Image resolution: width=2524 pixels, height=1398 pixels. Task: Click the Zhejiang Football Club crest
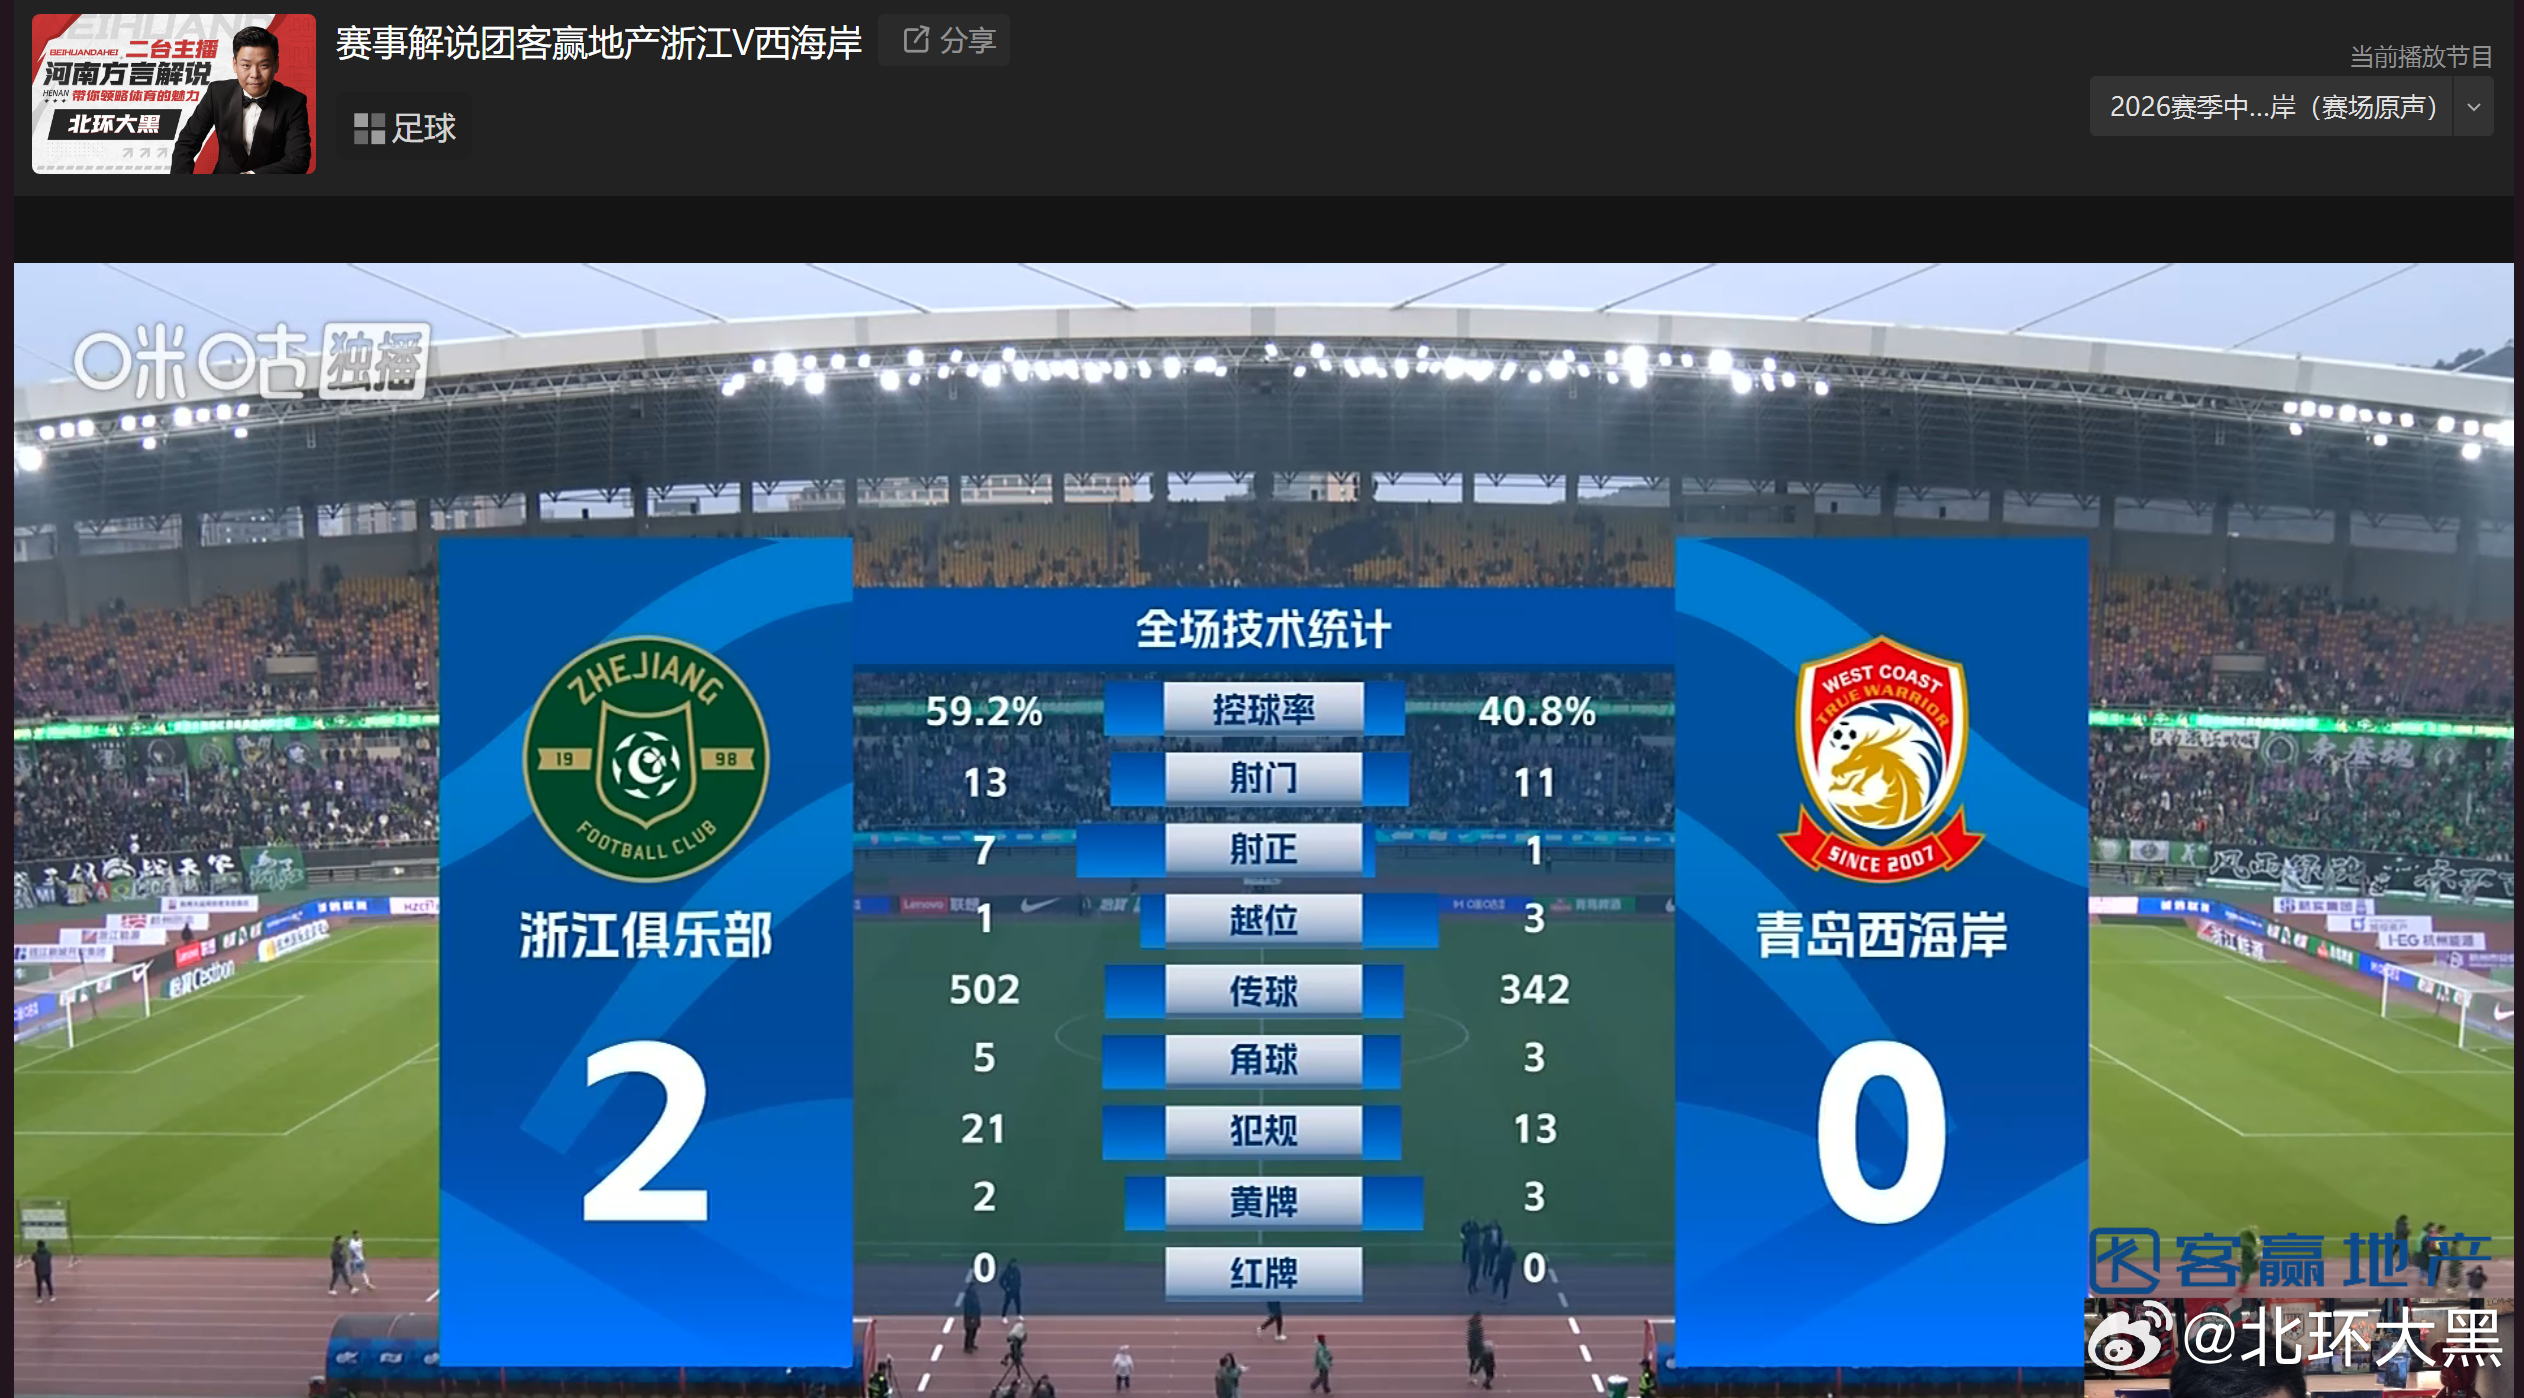(646, 759)
